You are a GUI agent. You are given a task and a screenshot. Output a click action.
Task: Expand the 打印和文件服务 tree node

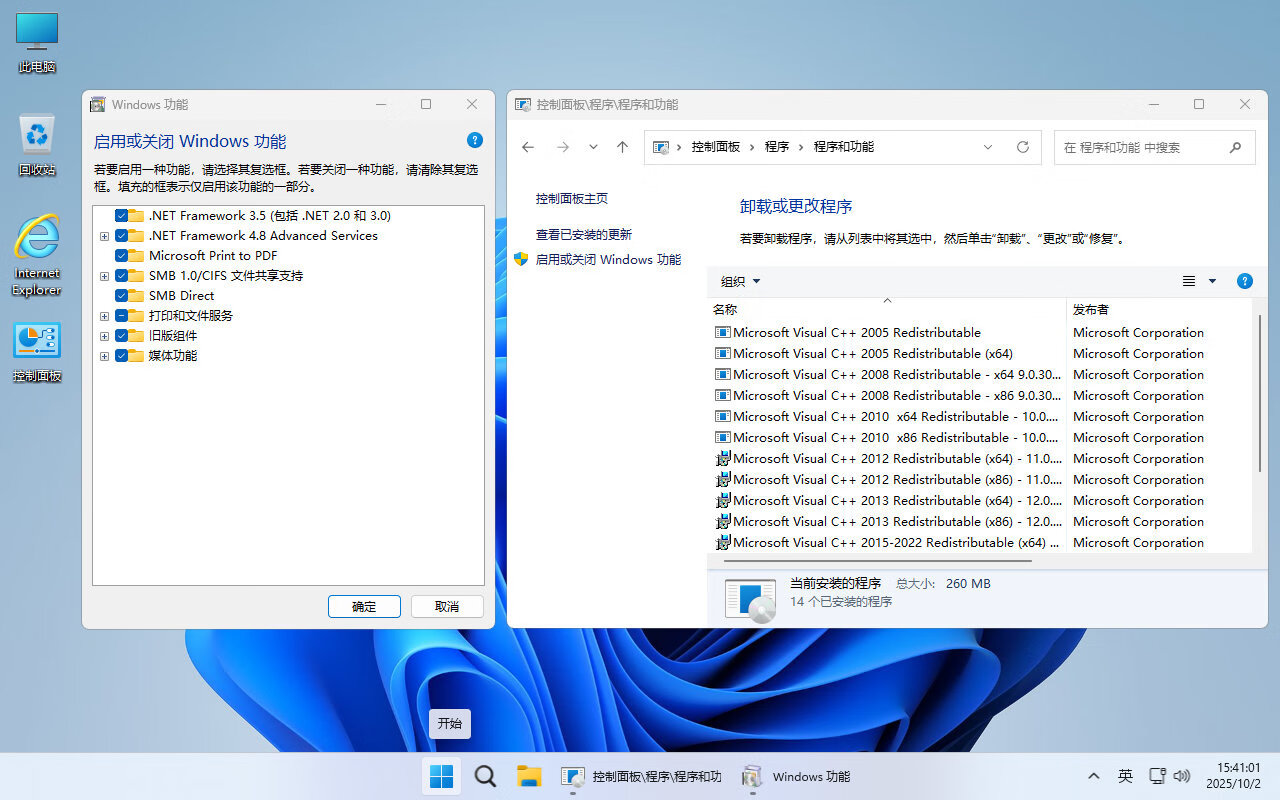click(104, 315)
